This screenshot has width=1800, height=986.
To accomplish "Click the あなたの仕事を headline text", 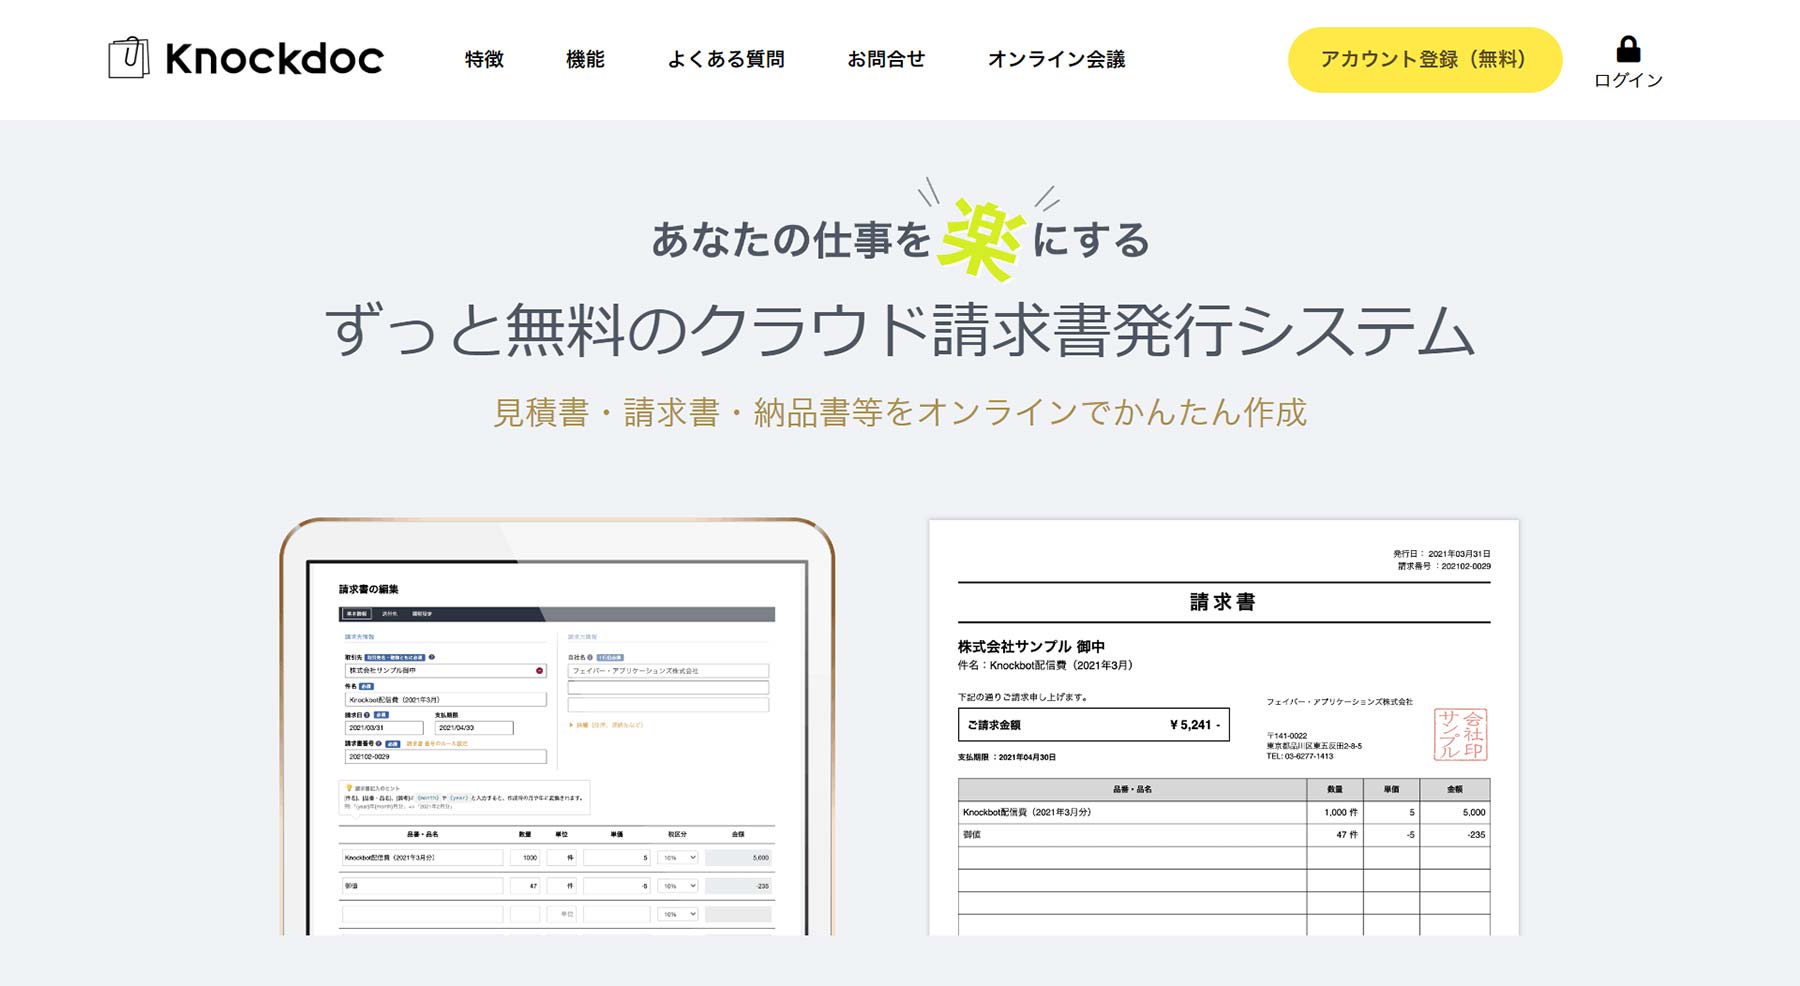I will (791, 240).
